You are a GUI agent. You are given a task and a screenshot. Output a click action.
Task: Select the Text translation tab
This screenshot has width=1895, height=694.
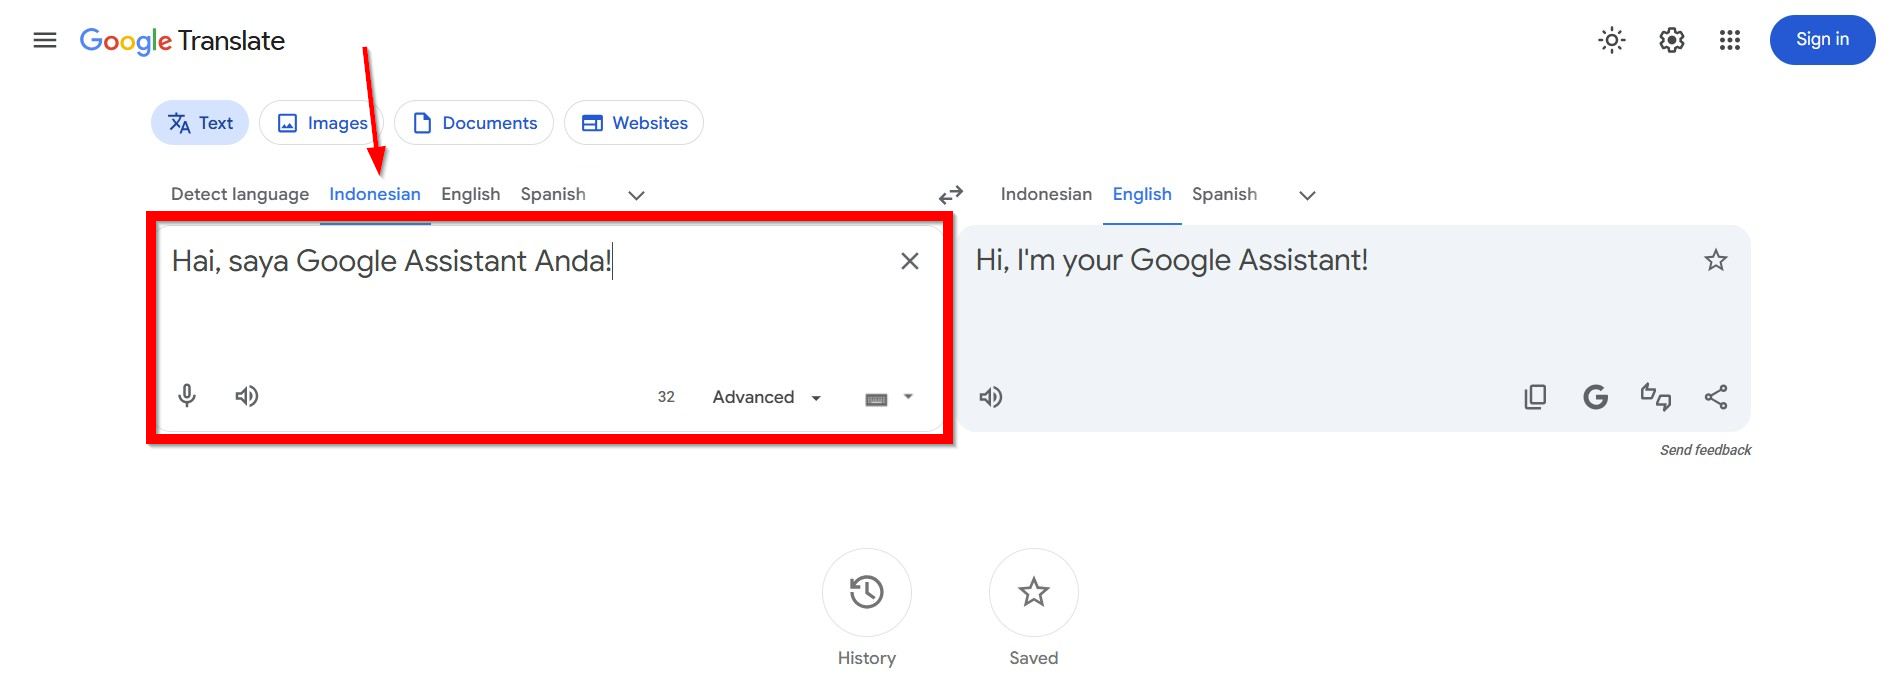(x=200, y=123)
